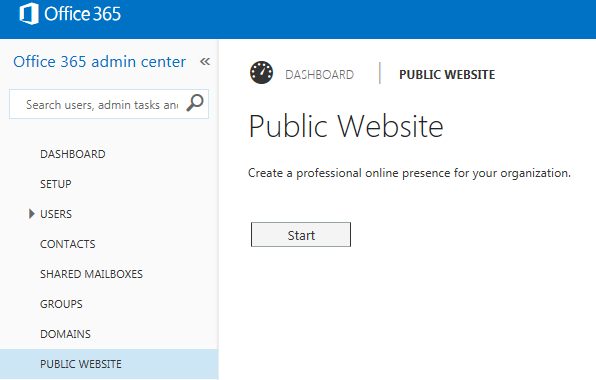Navigate to CONTACTS in sidebar
The image size is (596, 380).
pyautogui.click(x=68, y=244)
